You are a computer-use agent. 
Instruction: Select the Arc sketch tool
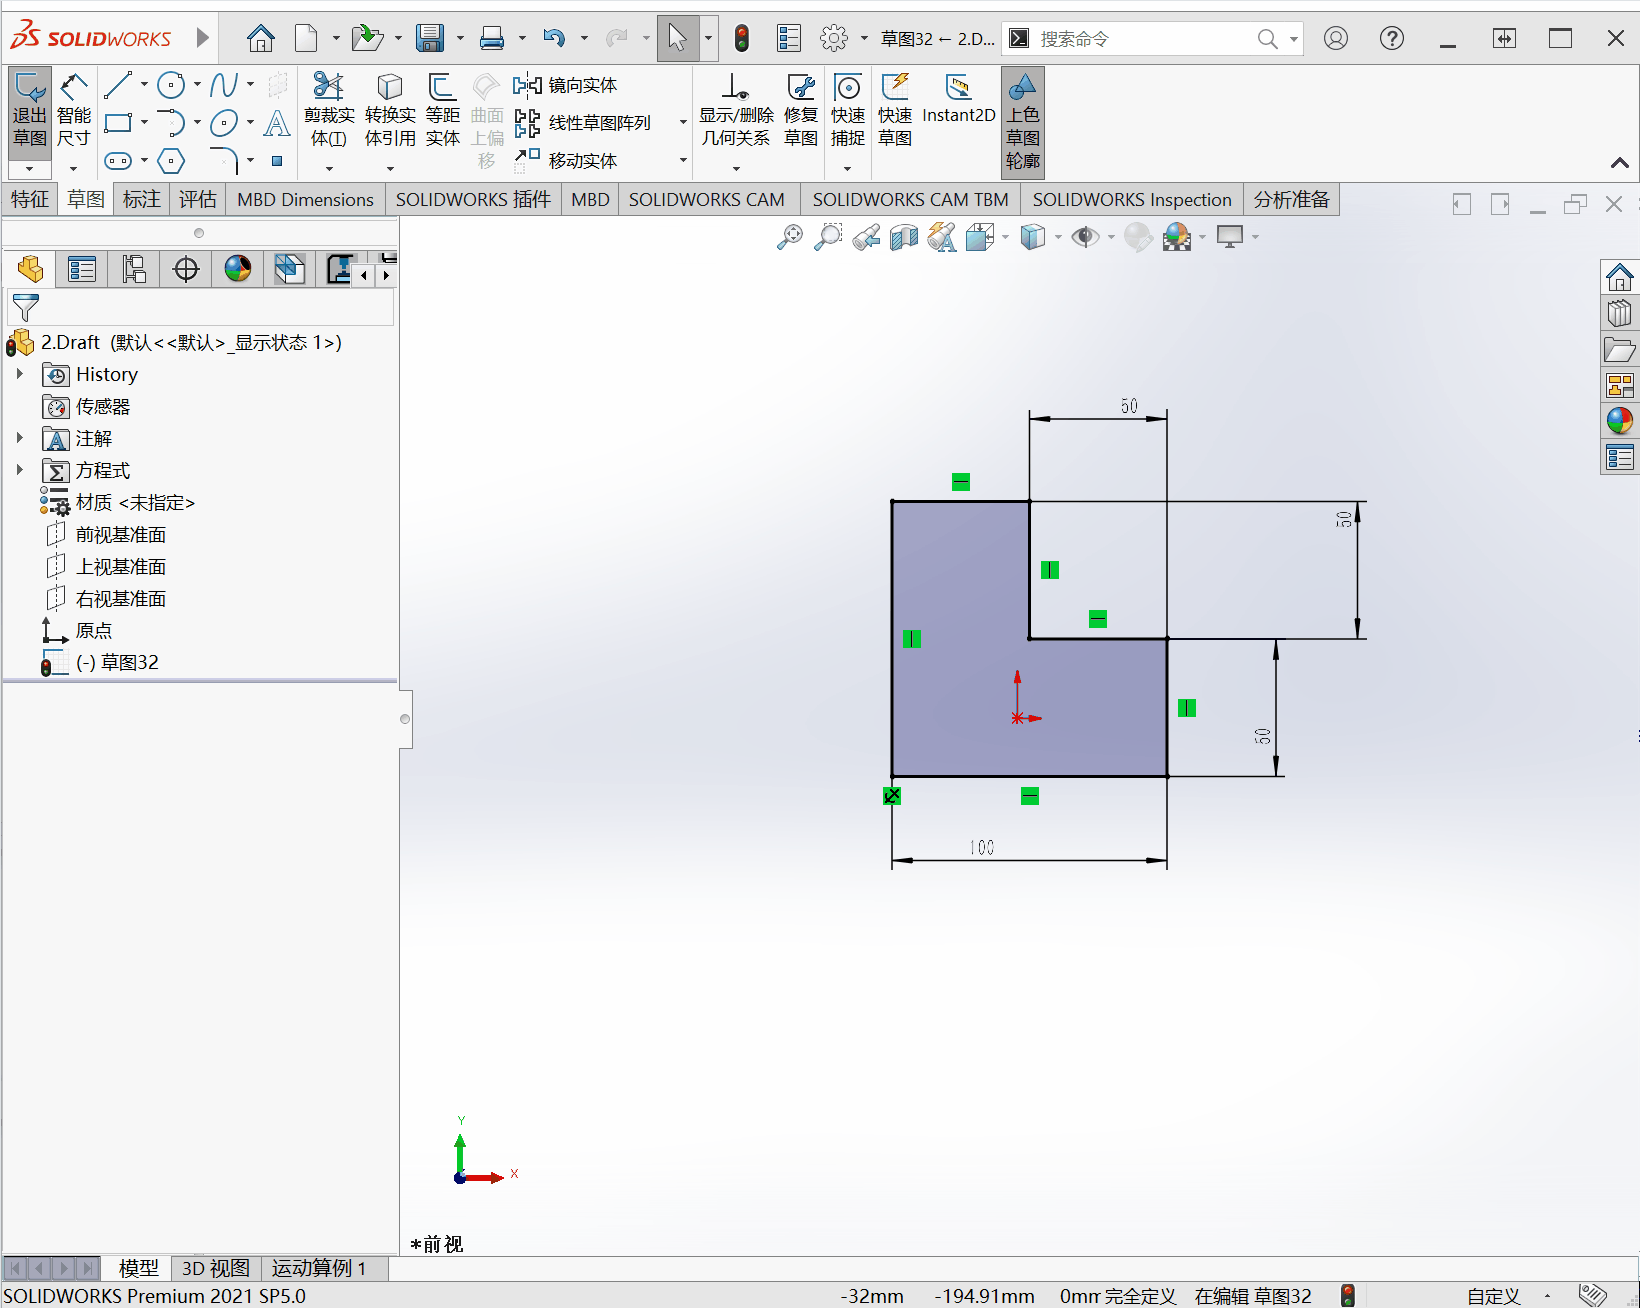coord(171,123)
